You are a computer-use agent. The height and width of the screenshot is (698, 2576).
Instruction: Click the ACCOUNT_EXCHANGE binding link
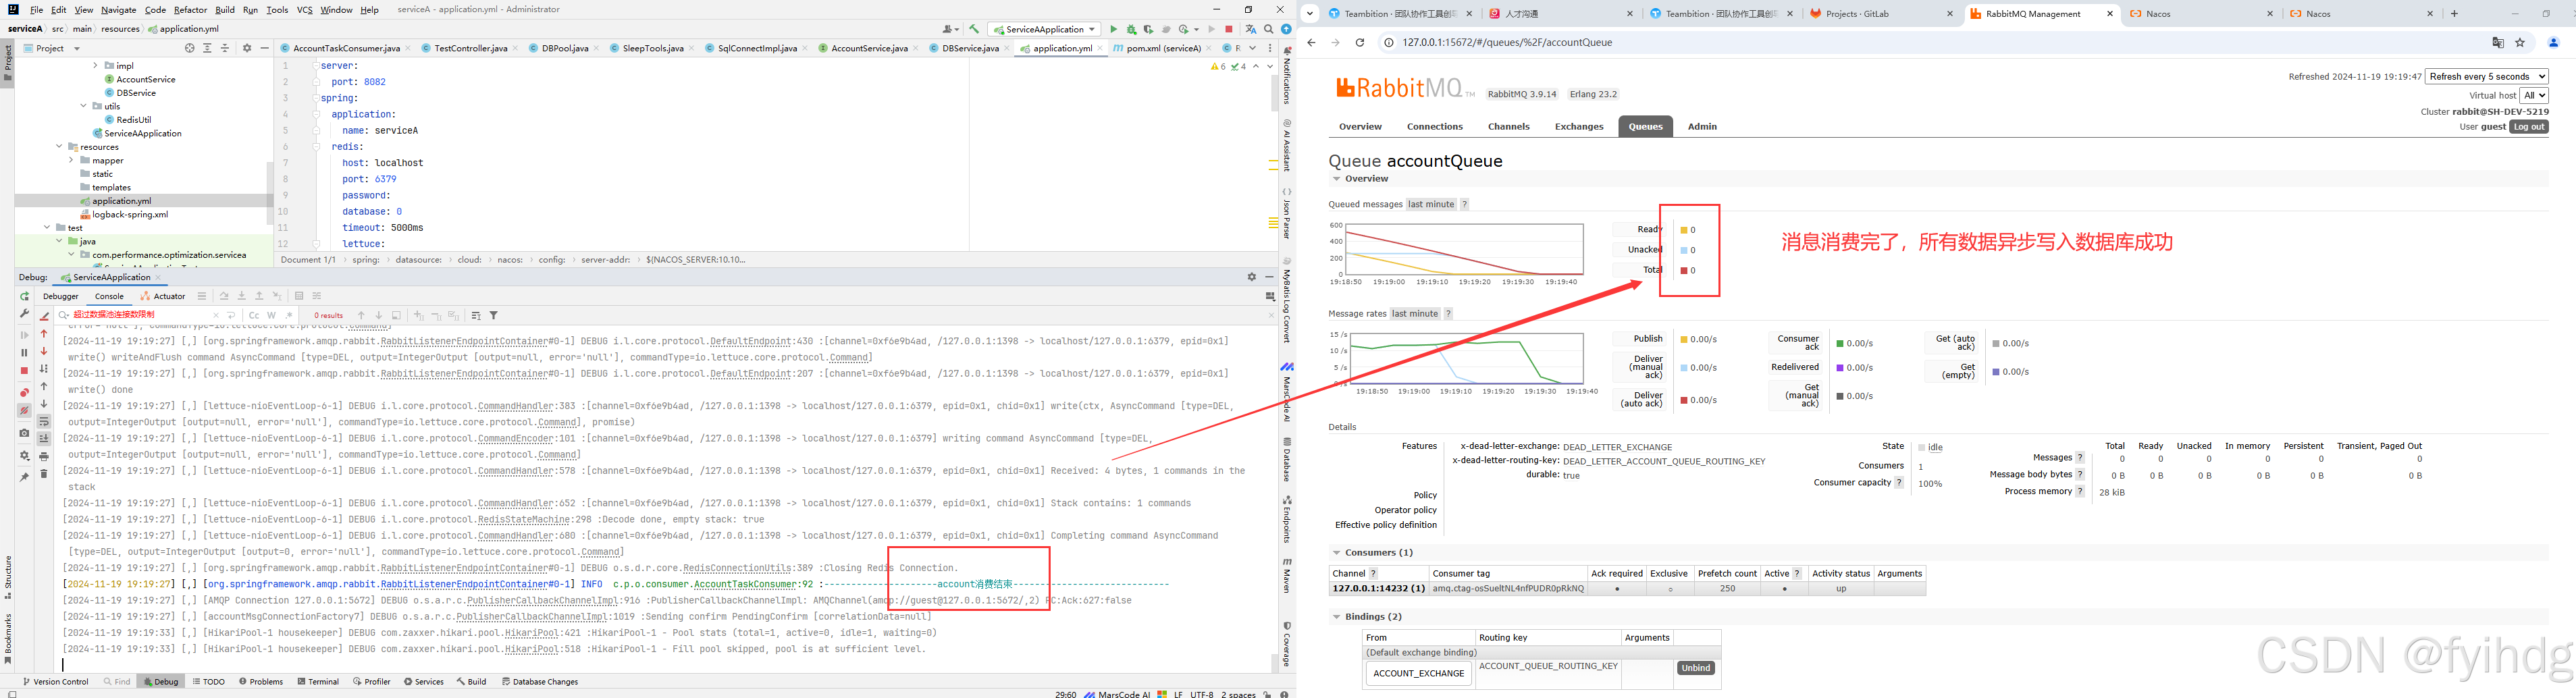[1419, 674]
